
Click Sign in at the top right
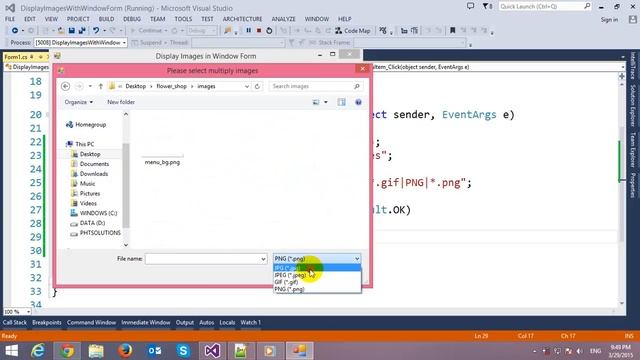tap(609, 20)
